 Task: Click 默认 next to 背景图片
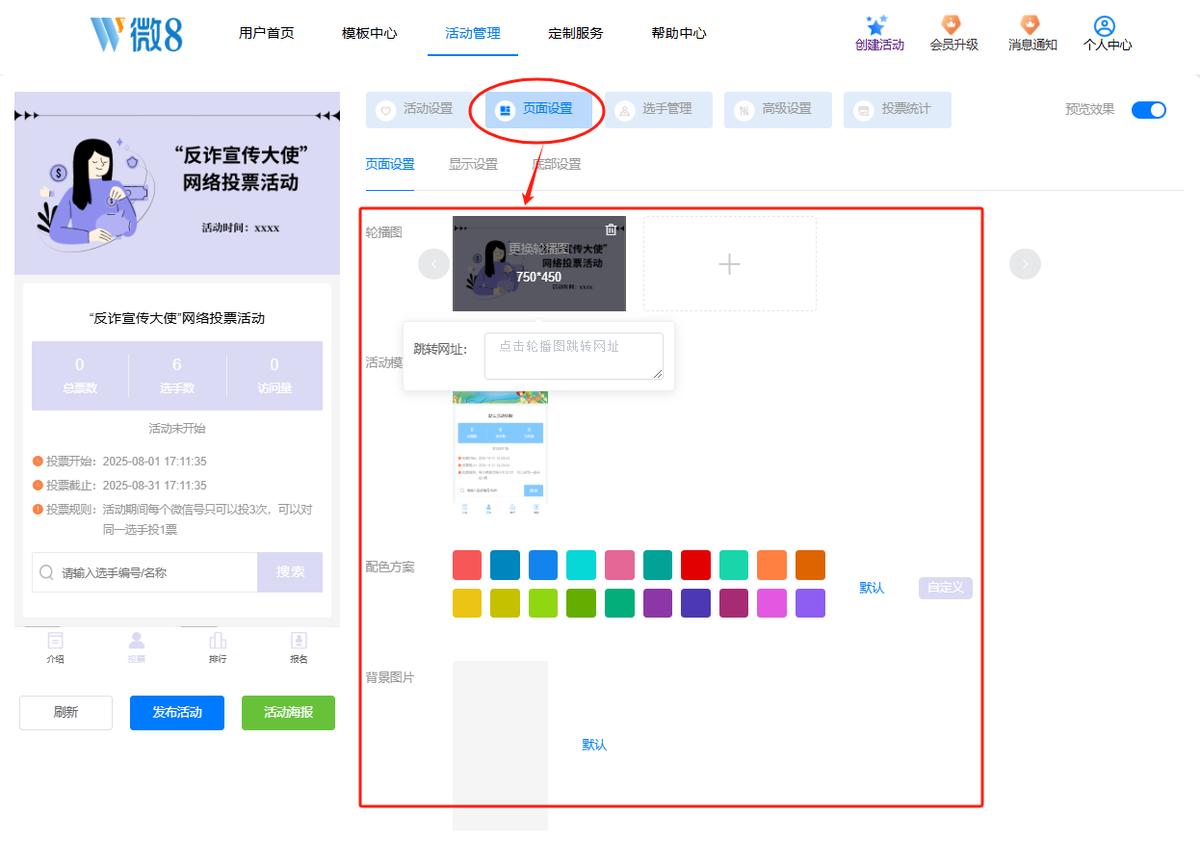[594, 745]
